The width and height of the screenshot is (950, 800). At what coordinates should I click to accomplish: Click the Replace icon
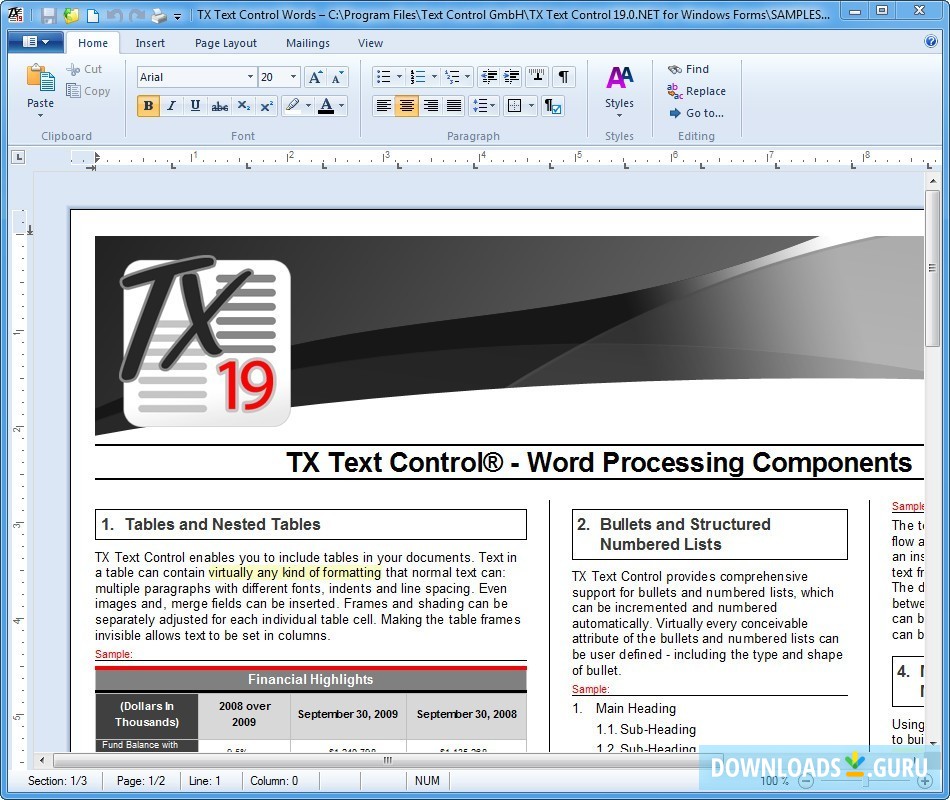[x=697, y=91]
